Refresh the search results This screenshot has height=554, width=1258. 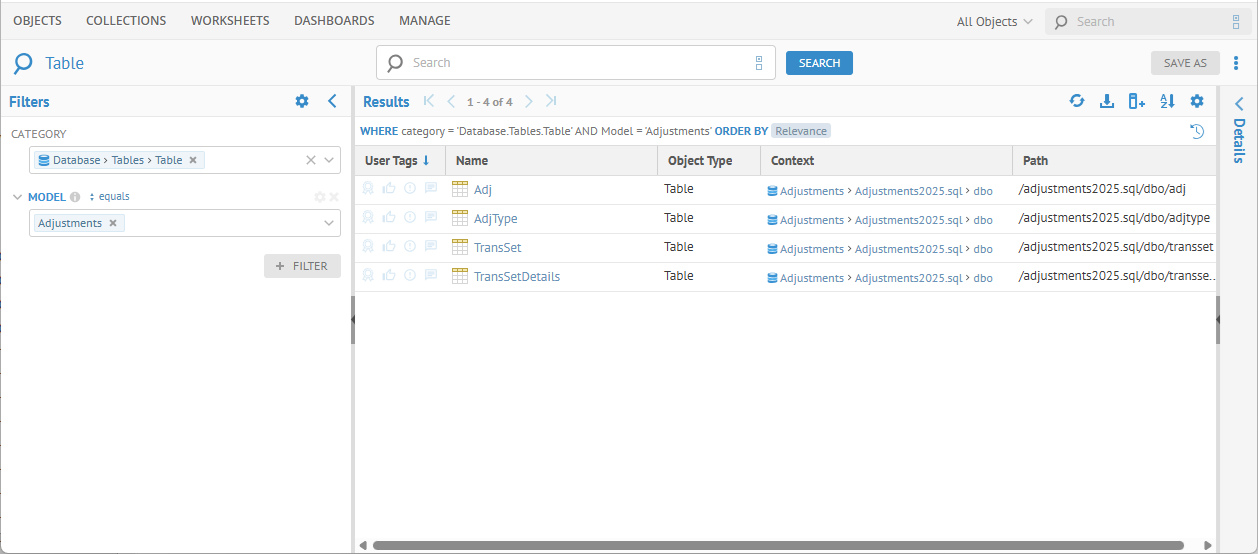tap(1077, 101)
